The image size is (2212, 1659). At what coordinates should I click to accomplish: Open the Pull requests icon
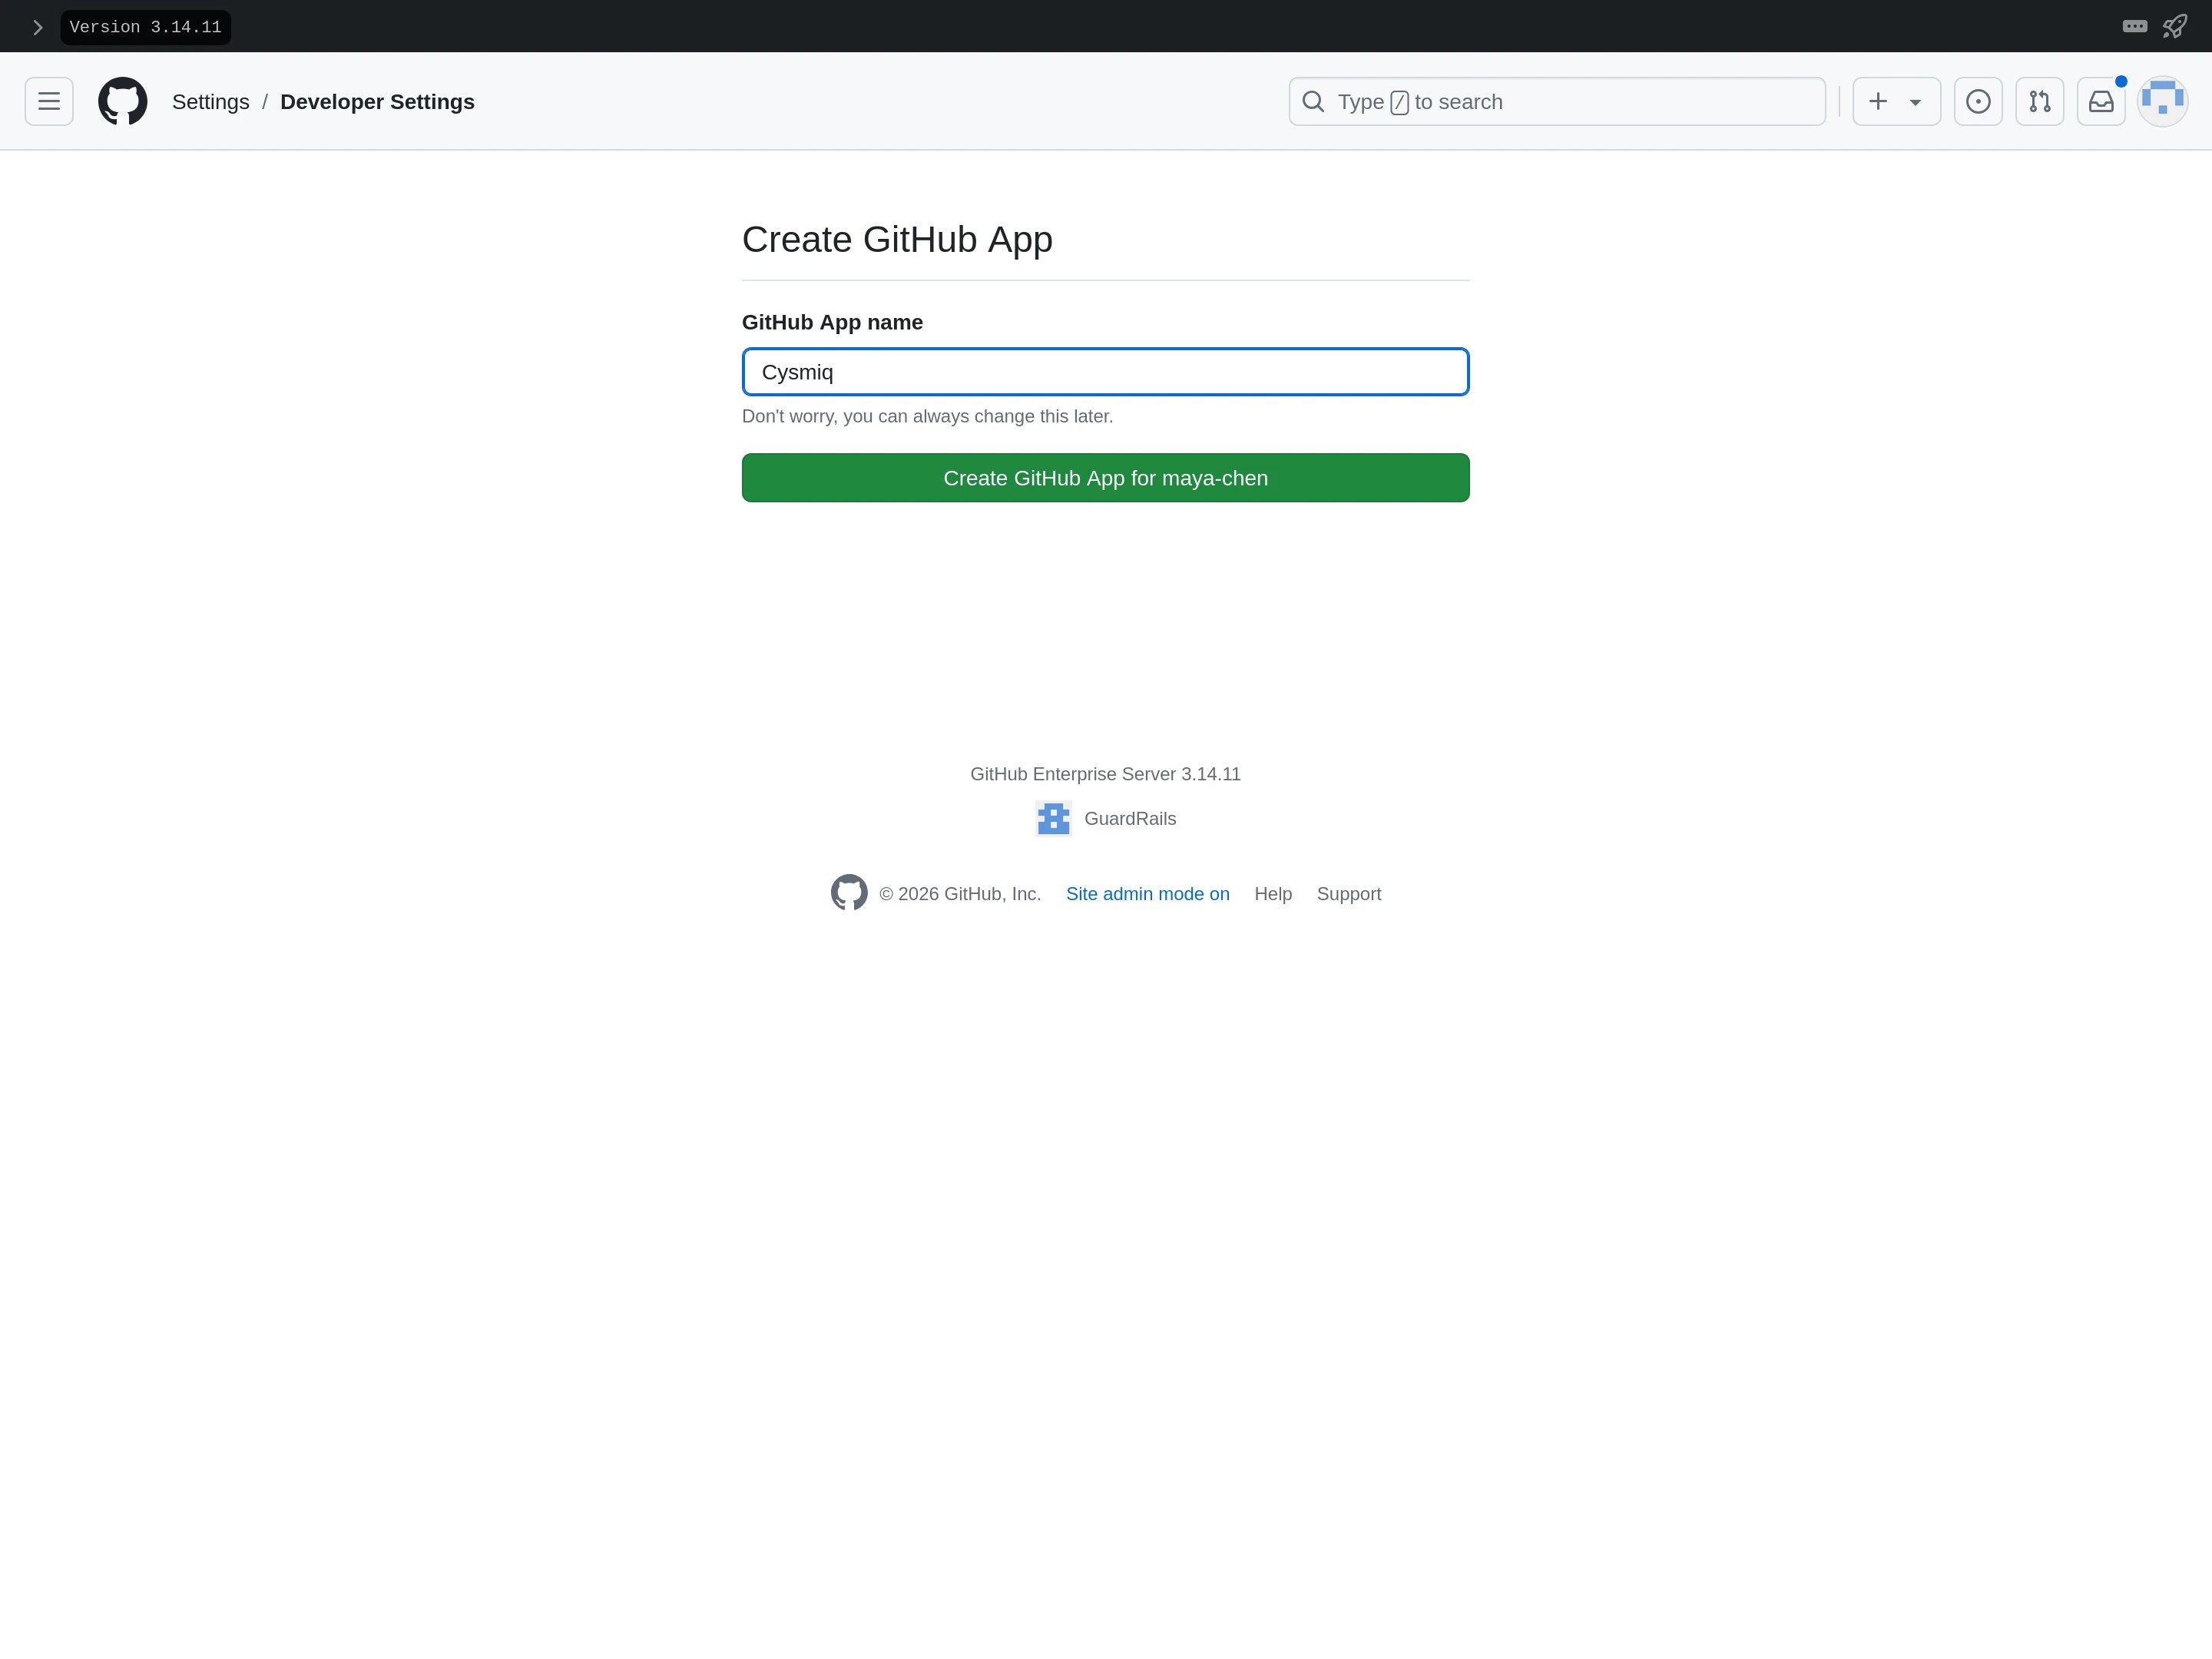click(x=2040, y=101)
